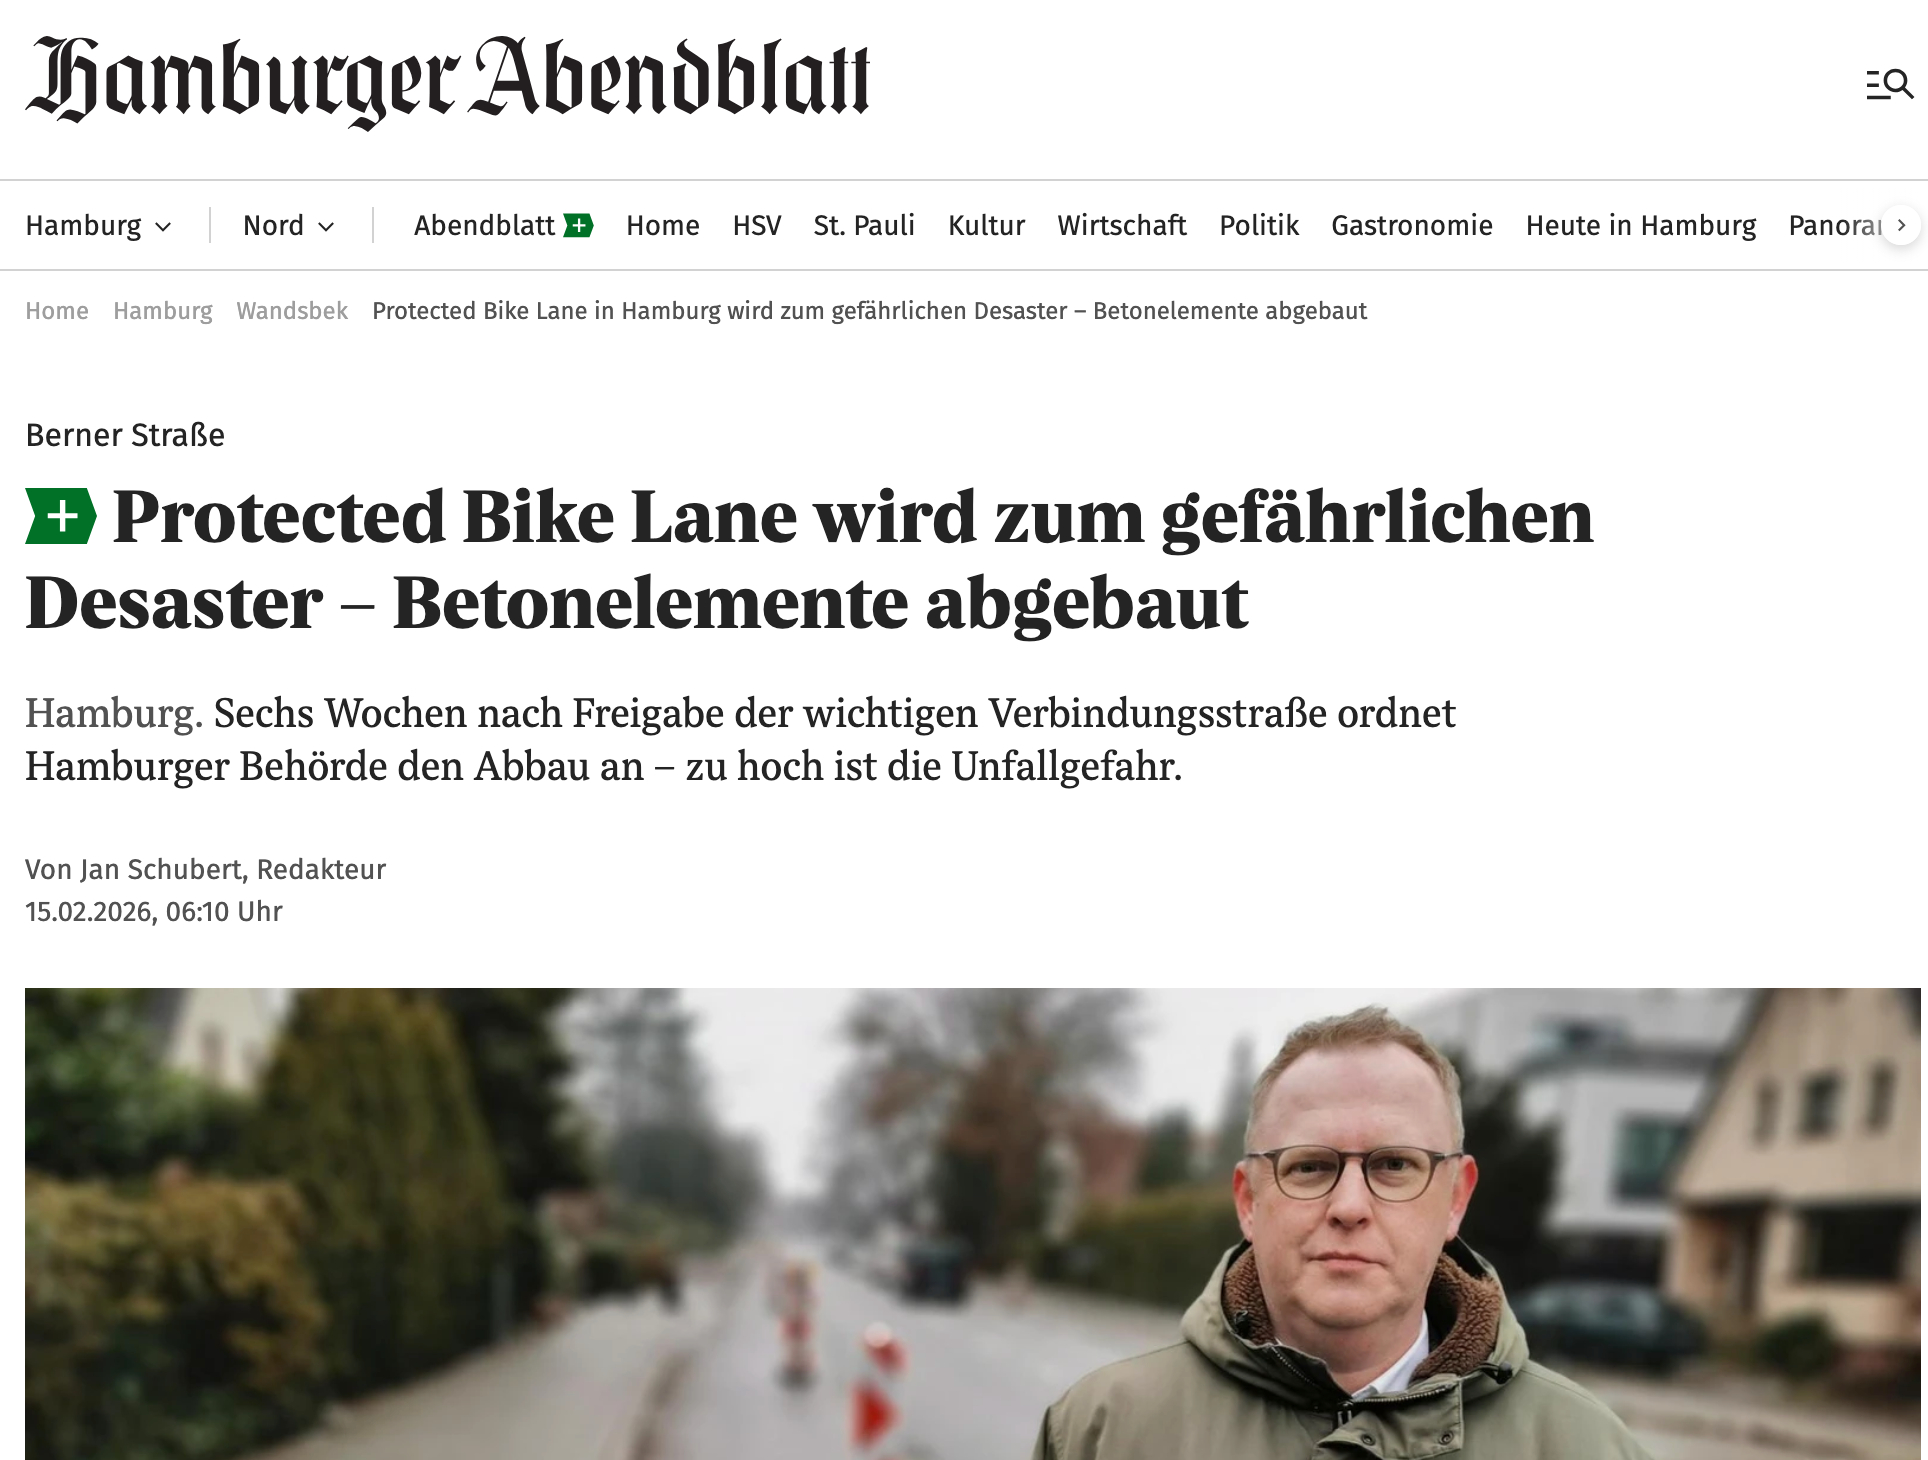
Task: Select the Kultur menu item
Action: tap(987, 226)
